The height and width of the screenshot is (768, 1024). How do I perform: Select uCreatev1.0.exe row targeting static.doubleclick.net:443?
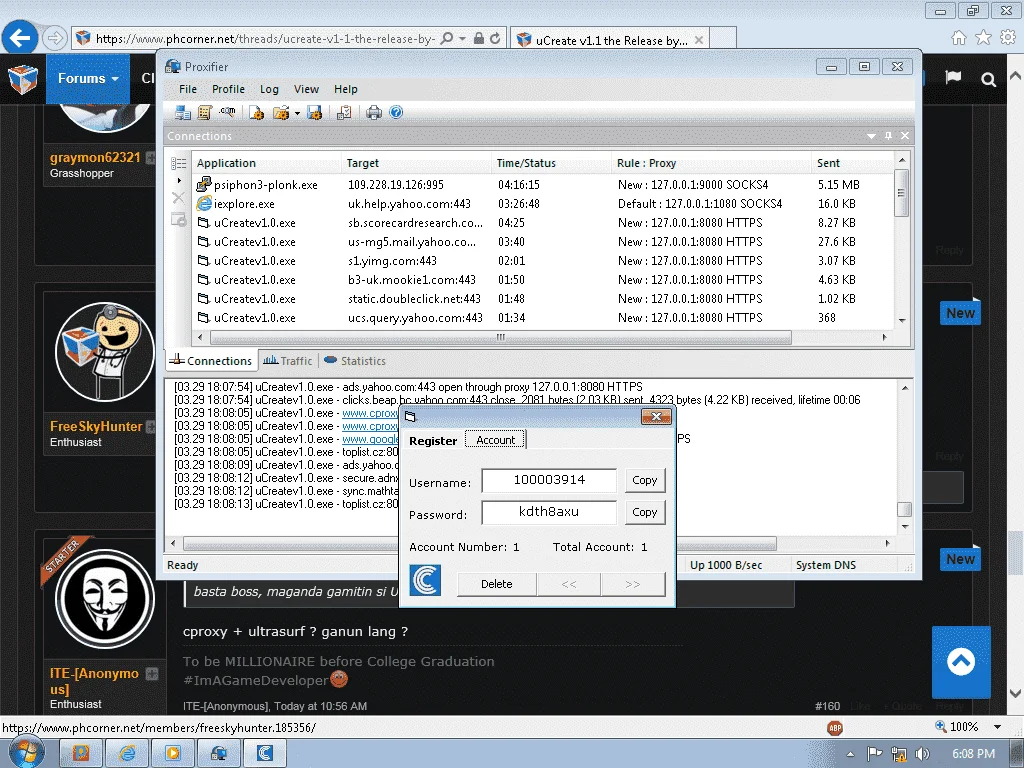[x=543, y=298]
